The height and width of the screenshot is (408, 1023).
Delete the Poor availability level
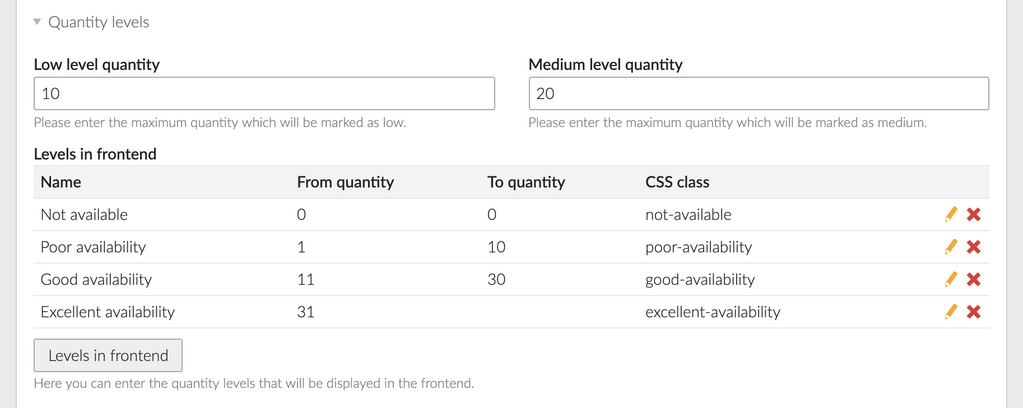point(973,247)
